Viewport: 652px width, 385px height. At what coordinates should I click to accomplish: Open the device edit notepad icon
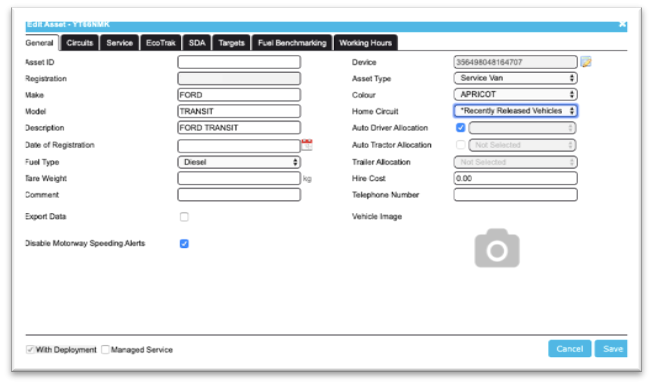coord(586,62)
